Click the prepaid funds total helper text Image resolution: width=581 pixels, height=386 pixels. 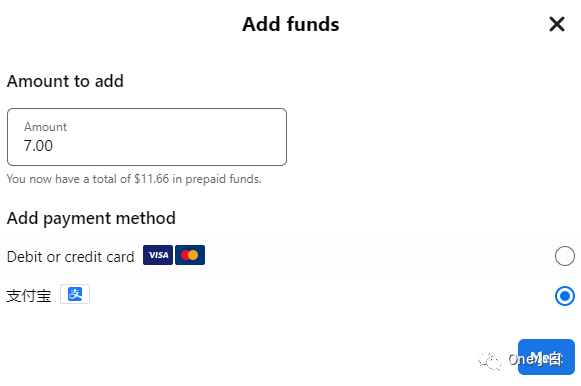pyautogui.click(x=134, y=179)
